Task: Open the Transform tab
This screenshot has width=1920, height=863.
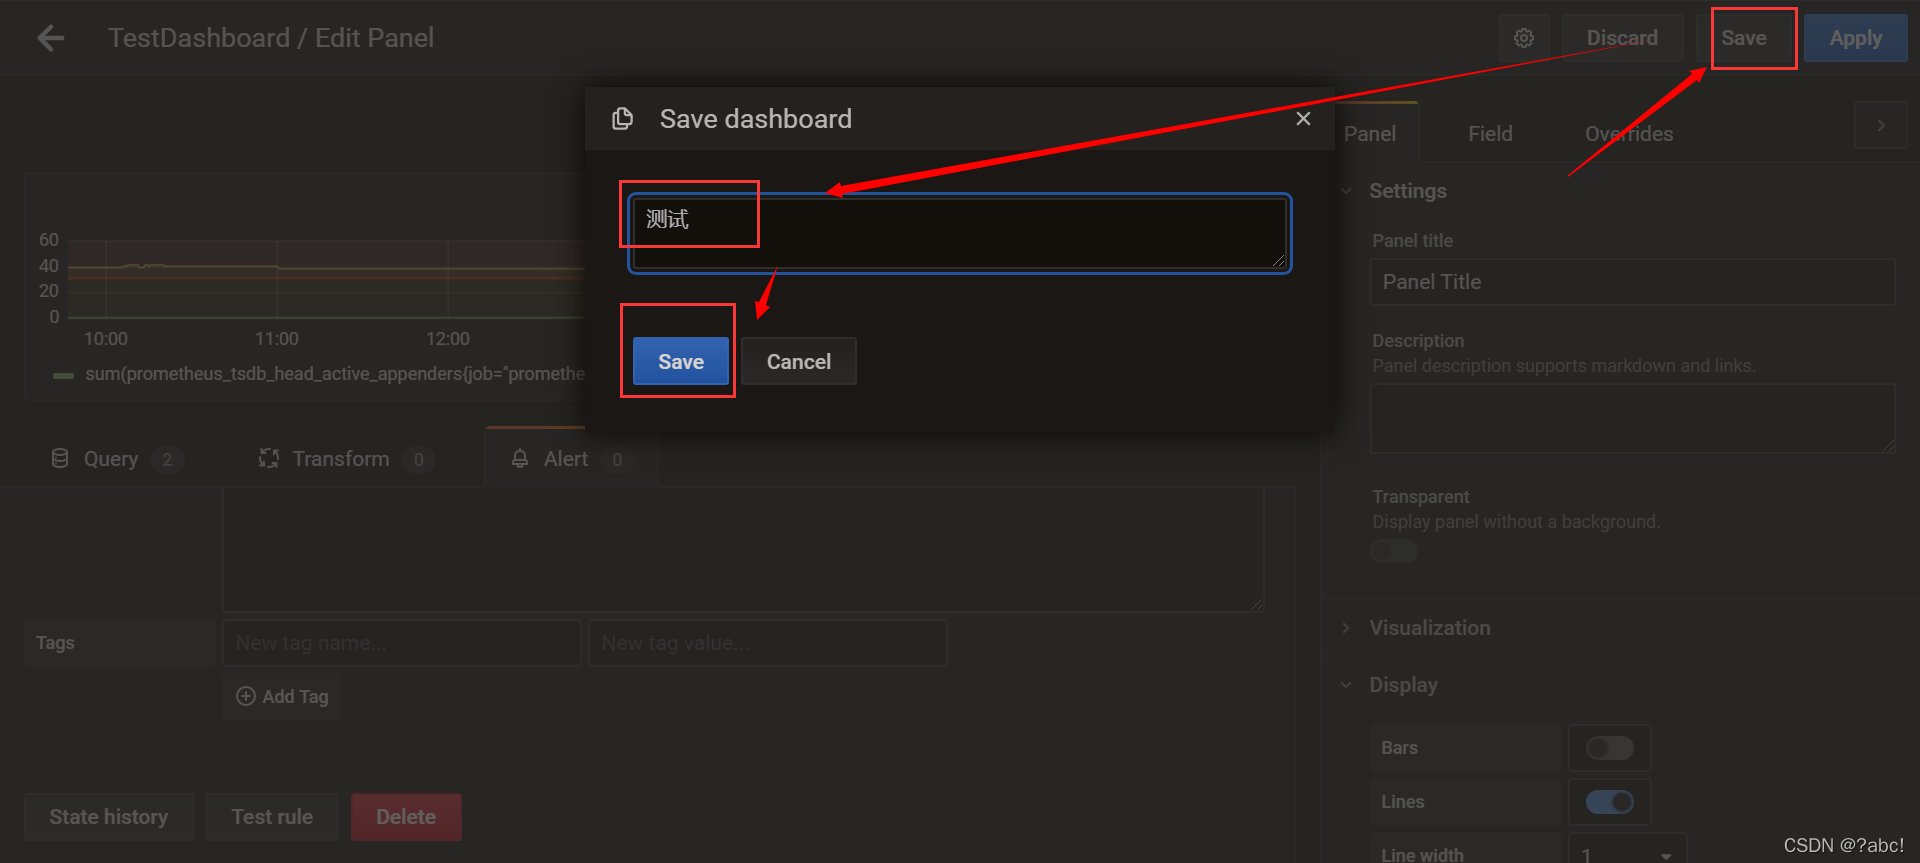Action: [x=346, y=458]
